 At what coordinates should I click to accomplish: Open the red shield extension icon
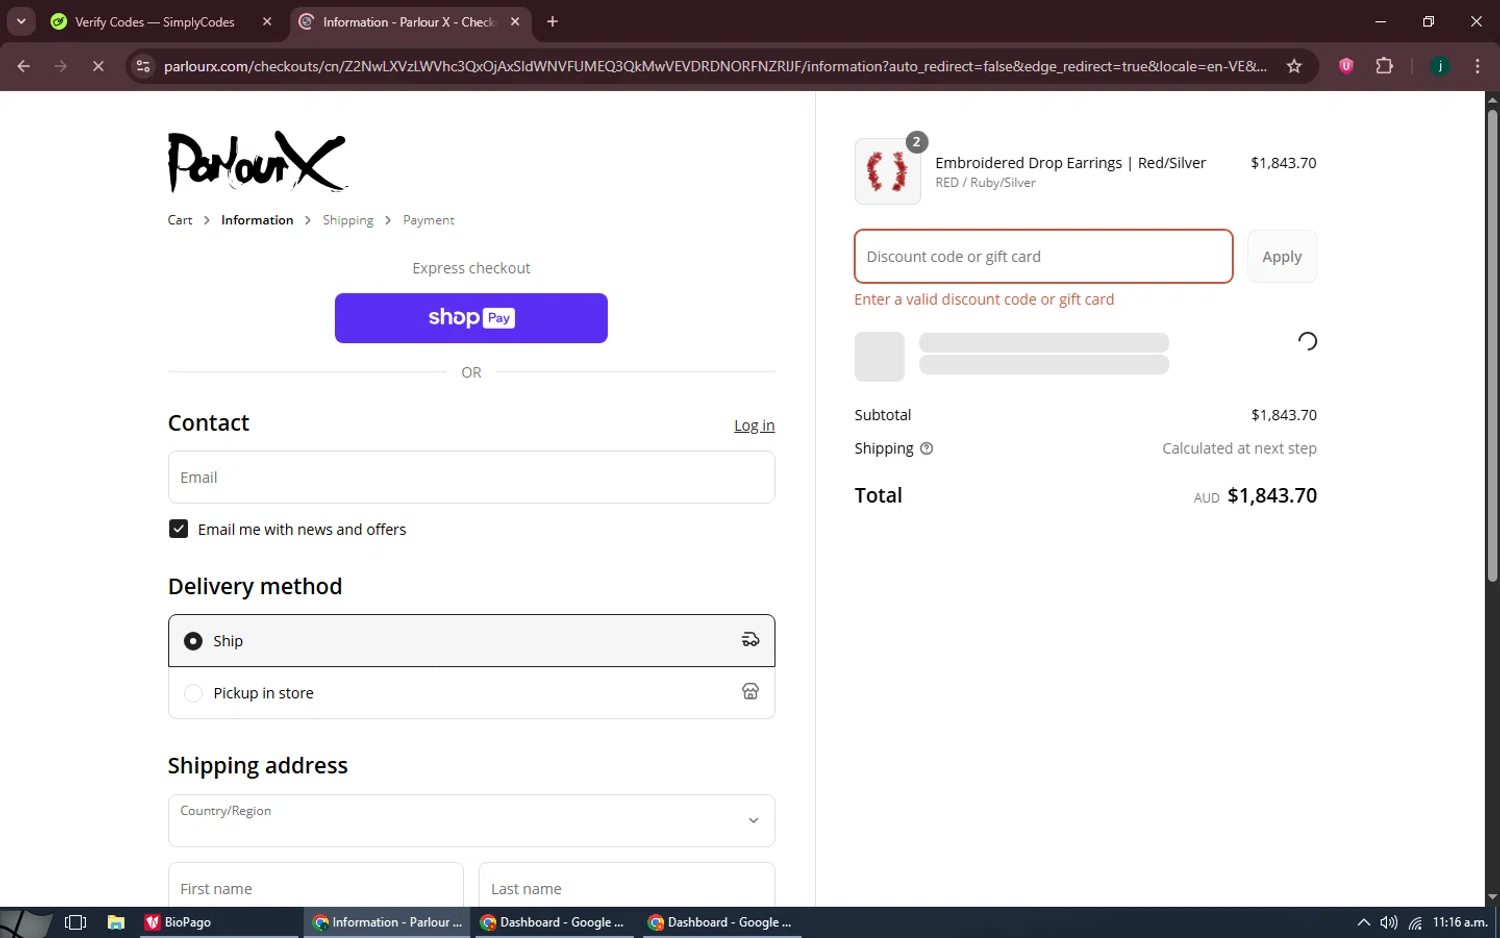click(x=1346, y=66)
